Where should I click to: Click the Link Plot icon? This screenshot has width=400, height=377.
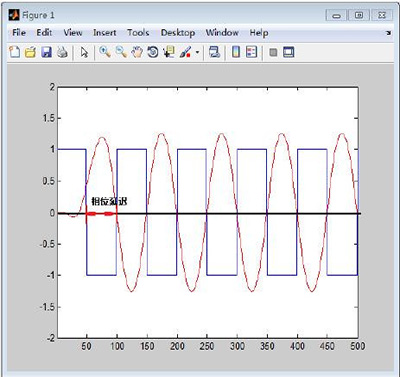(x=214, y=52)
